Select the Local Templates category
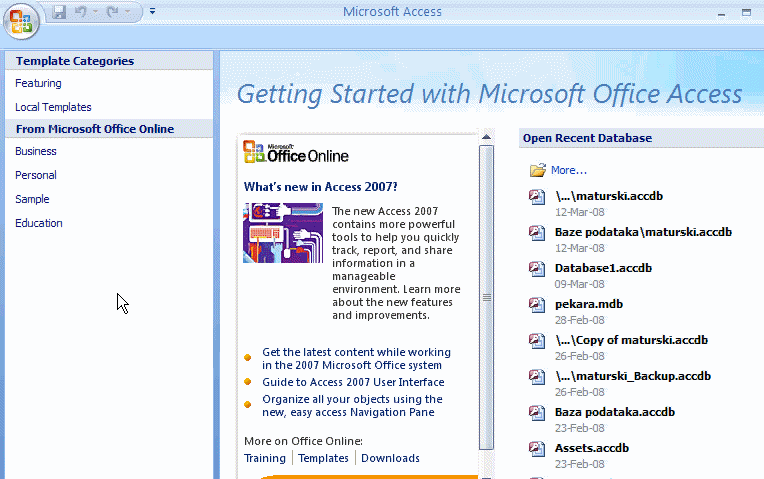The image size is (764, 479). coord(53,107)
